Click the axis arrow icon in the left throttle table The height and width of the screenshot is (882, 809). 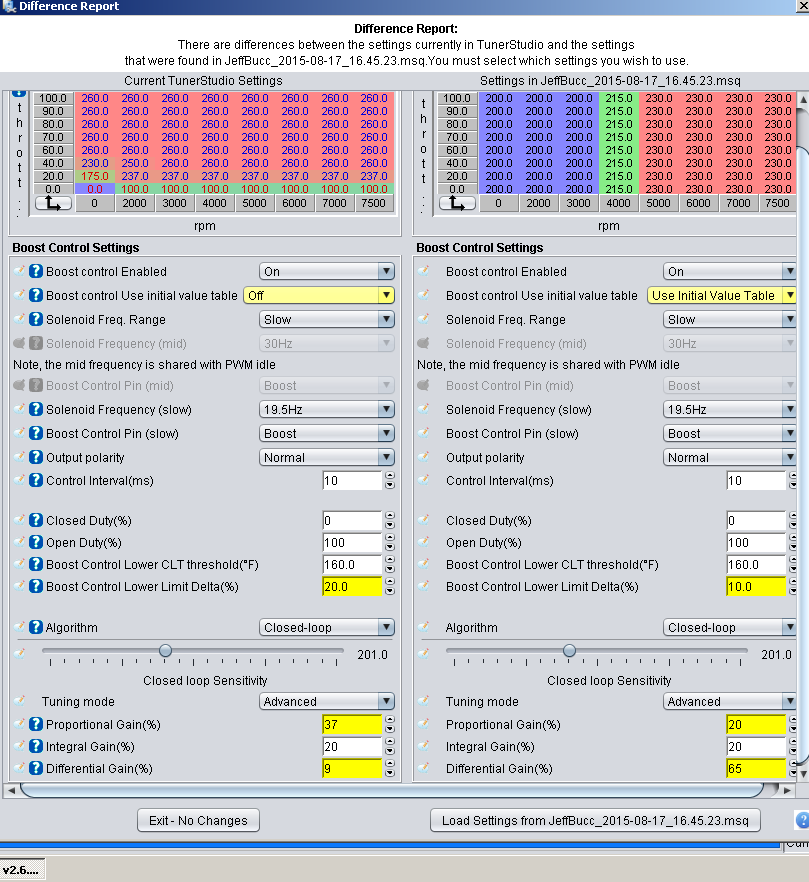tap(54, 202)
